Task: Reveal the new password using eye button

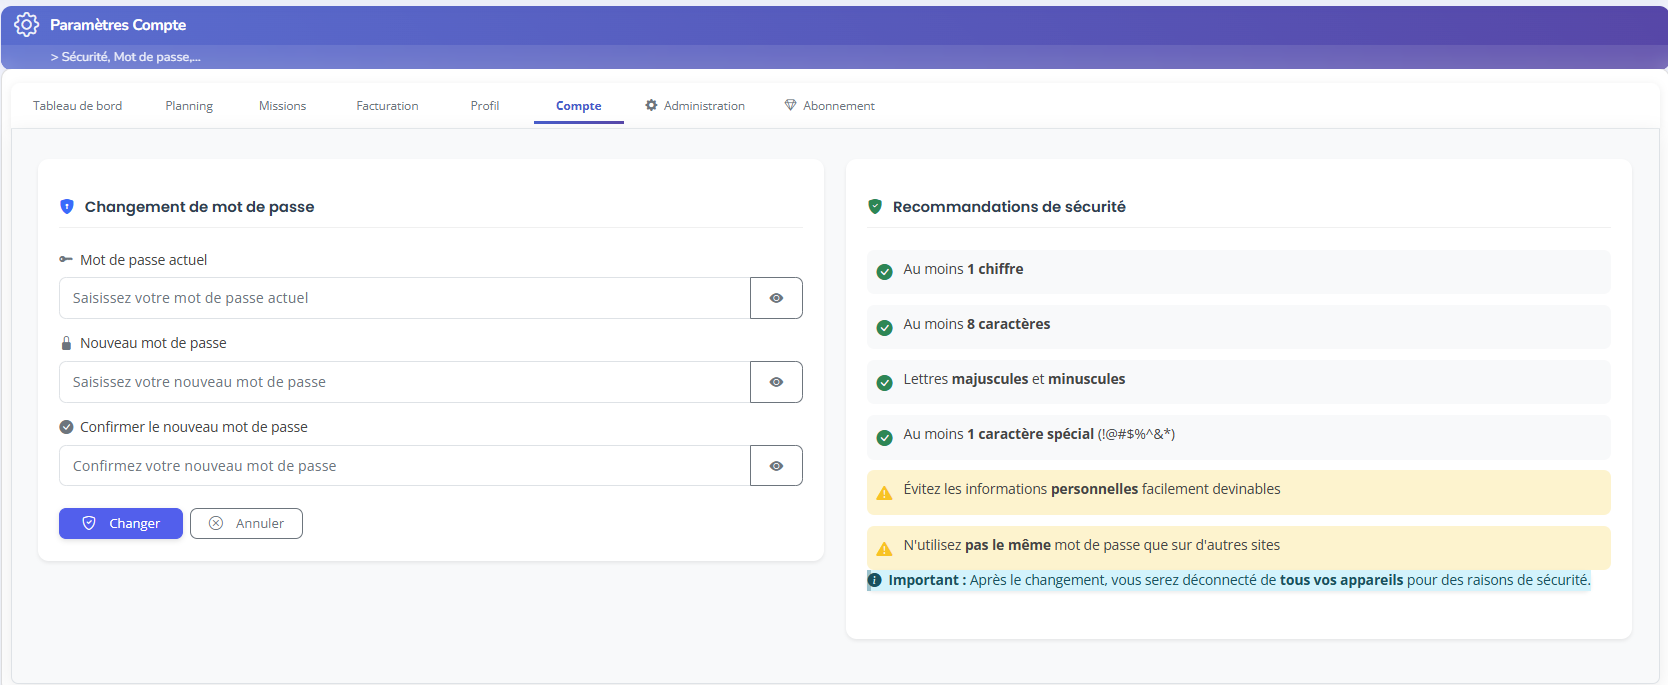Action: click(x=776, y=382)
